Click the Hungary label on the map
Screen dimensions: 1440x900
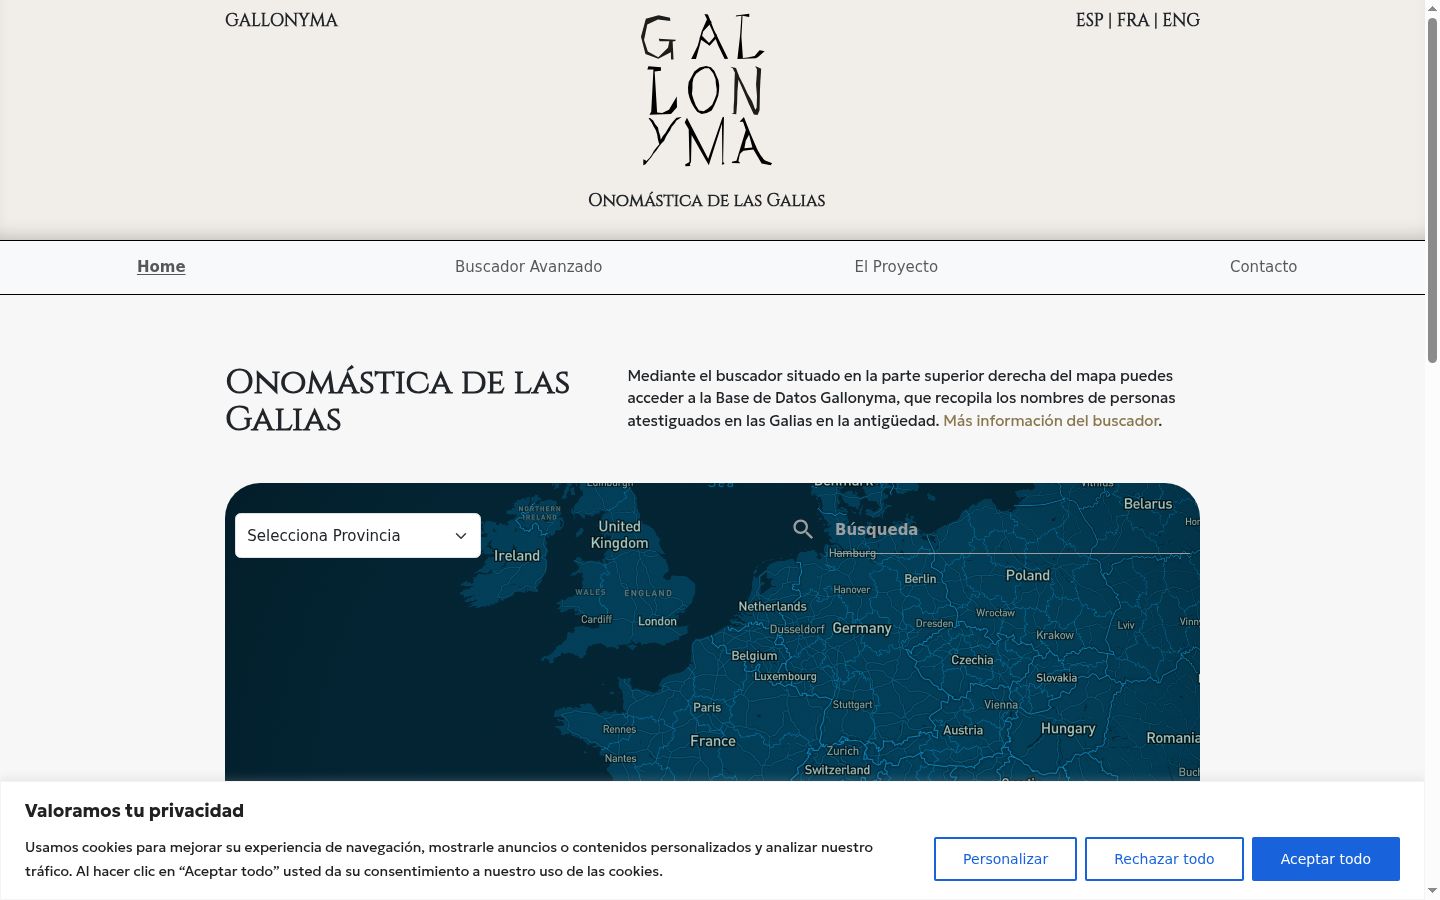coord(1068,729)
